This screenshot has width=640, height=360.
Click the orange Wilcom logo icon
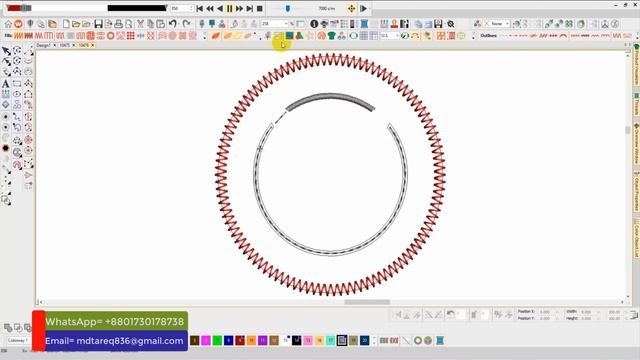(x=18, y=24)
